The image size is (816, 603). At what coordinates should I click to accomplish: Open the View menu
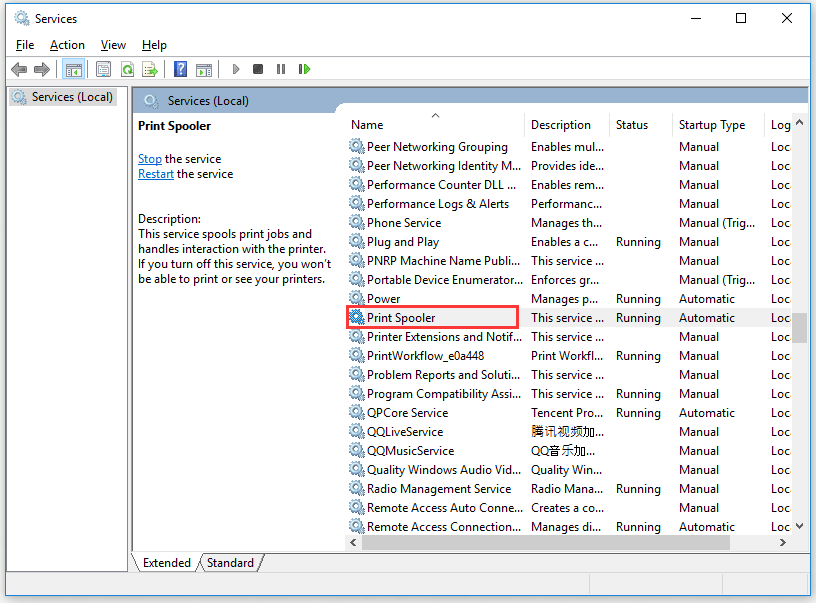tap(113, 45)
